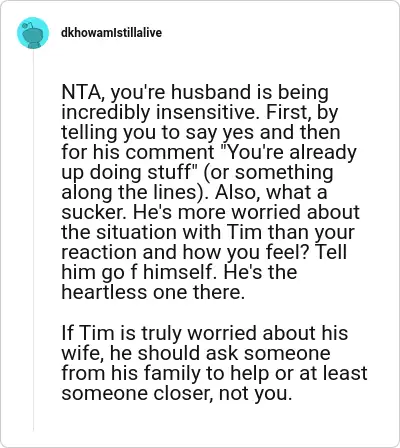Click the line 'telling you to say yes and then'

coord(201,133)
